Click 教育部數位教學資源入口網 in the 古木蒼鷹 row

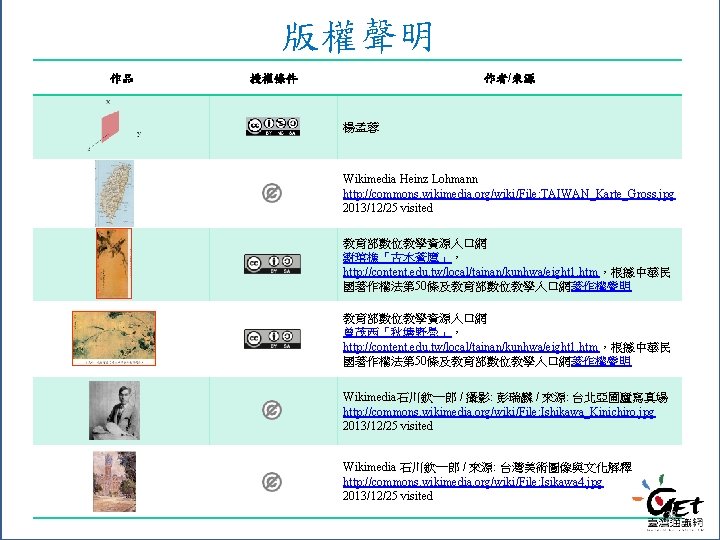coord(415,243)
